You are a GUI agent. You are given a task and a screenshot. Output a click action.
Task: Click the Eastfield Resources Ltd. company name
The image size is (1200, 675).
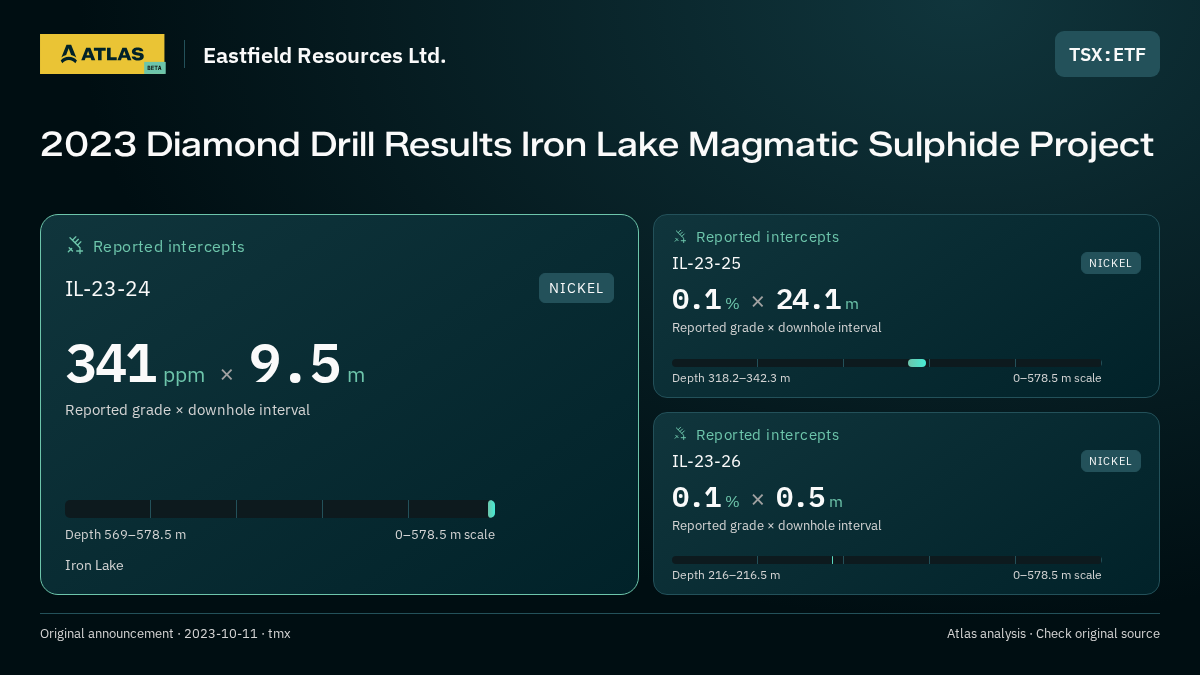[324, 55]
